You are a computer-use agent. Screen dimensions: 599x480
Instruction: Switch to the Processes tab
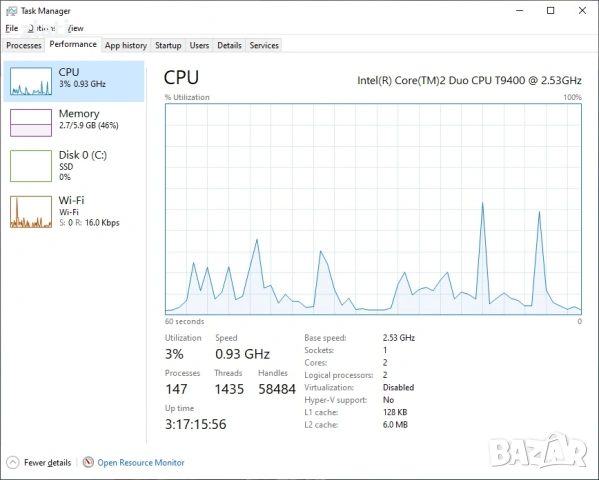point(24,45)
